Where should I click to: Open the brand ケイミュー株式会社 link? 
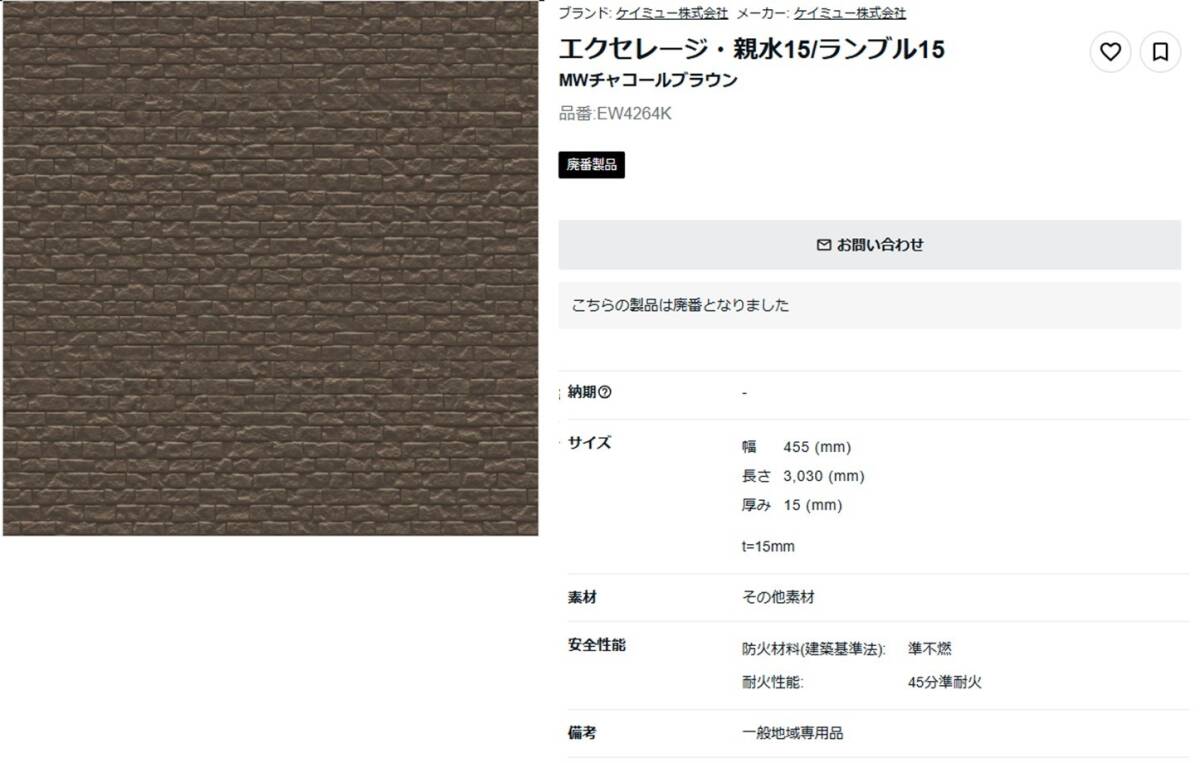tap(672, 13)
